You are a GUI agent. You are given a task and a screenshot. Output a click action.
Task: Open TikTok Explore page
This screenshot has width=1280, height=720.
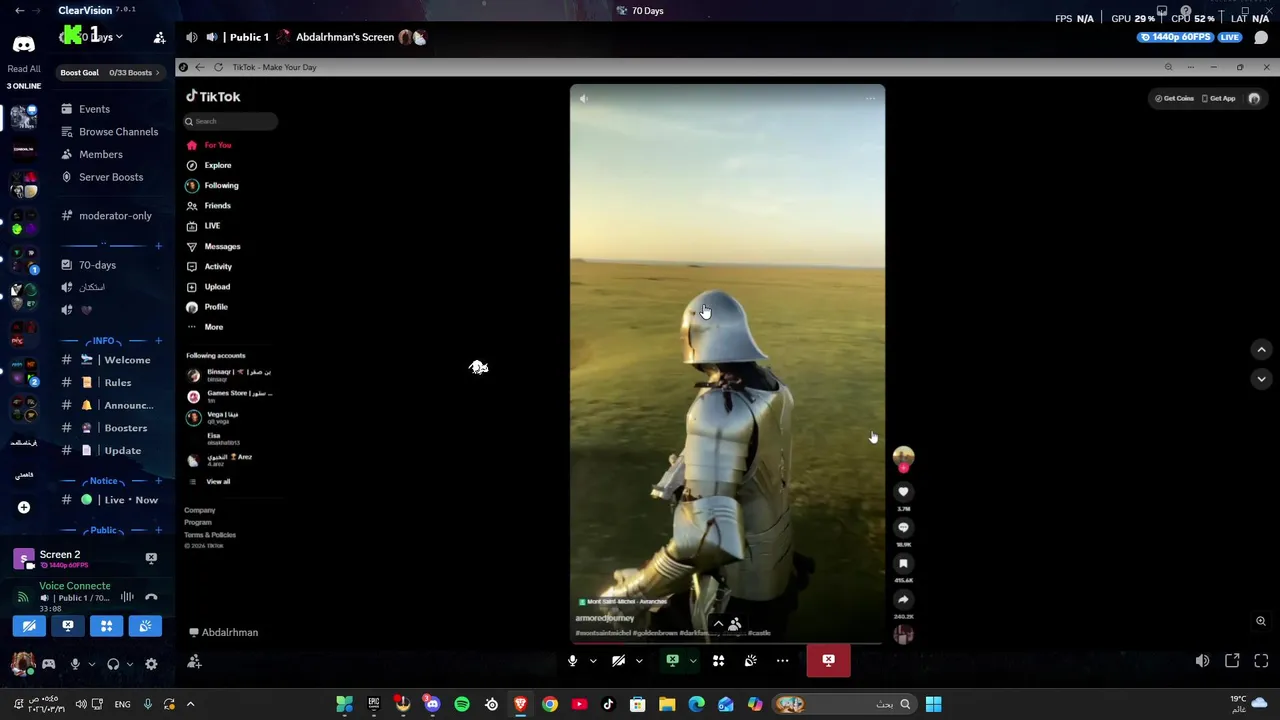pos(208,165)
